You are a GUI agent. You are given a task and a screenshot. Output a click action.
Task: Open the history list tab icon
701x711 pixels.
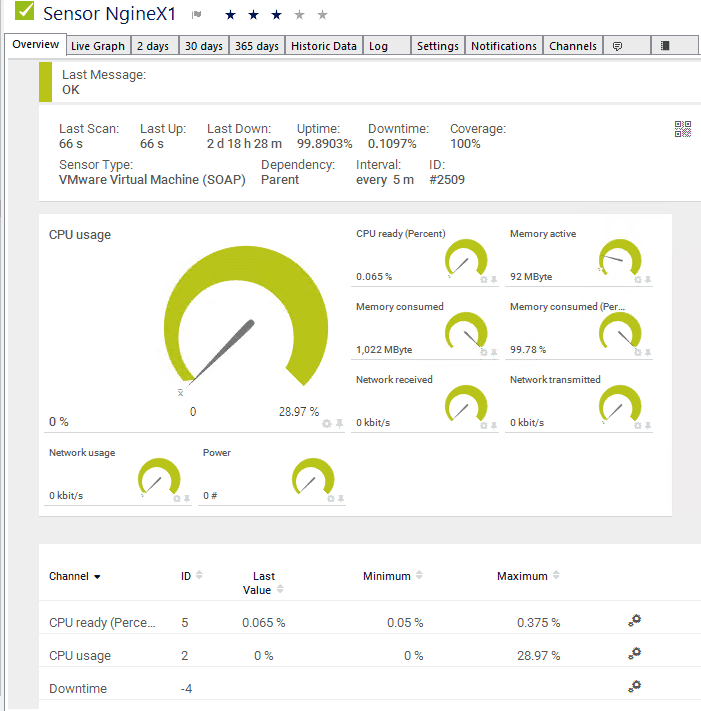tap(665, 46)
